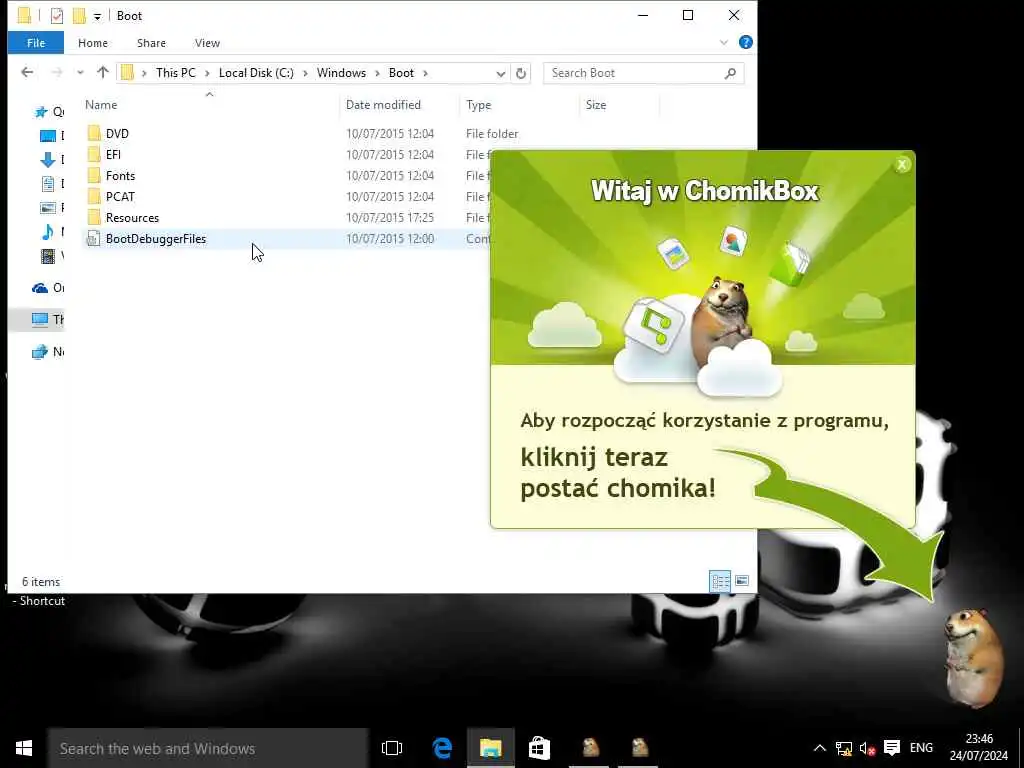Open Network in navigation pane

[x=48, y=351]
